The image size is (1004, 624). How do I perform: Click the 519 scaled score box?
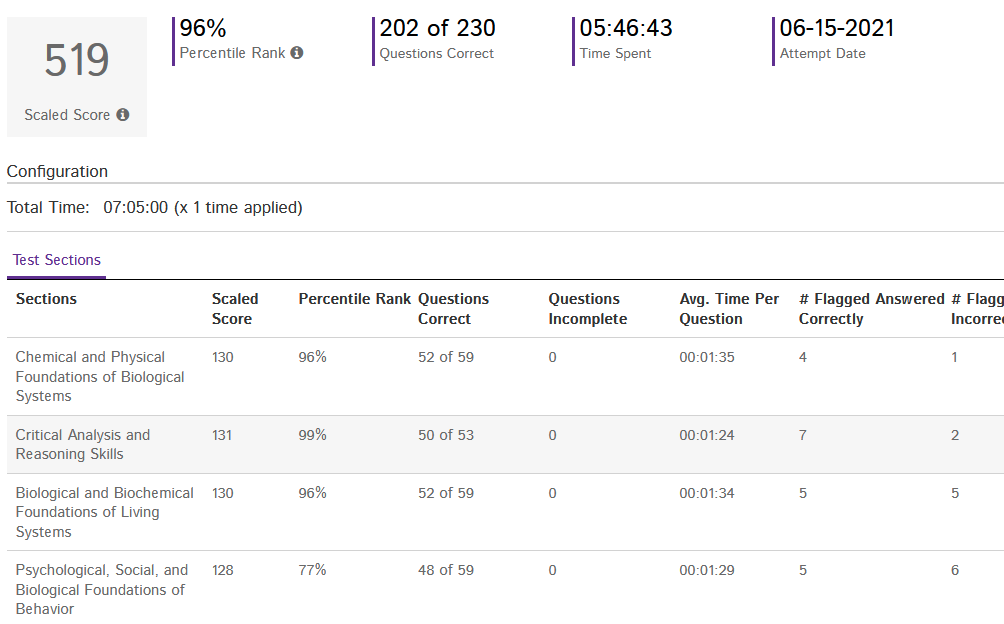point(77,77)
